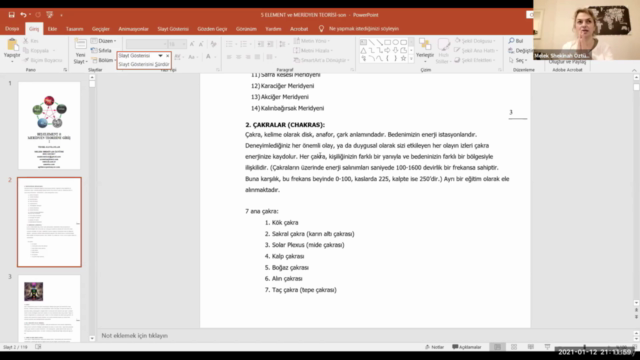Open the Acrobat tab

299,29
